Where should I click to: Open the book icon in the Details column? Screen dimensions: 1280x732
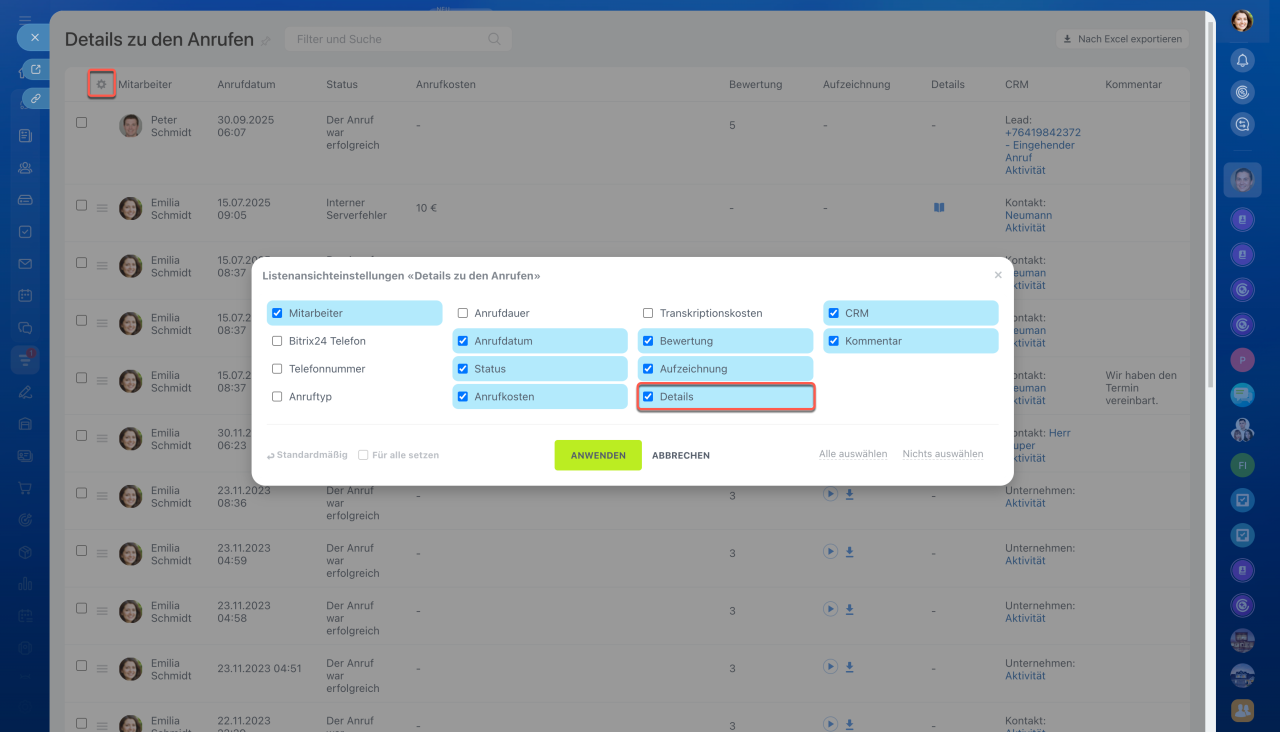pyautogui.click(x=939, y=208)
